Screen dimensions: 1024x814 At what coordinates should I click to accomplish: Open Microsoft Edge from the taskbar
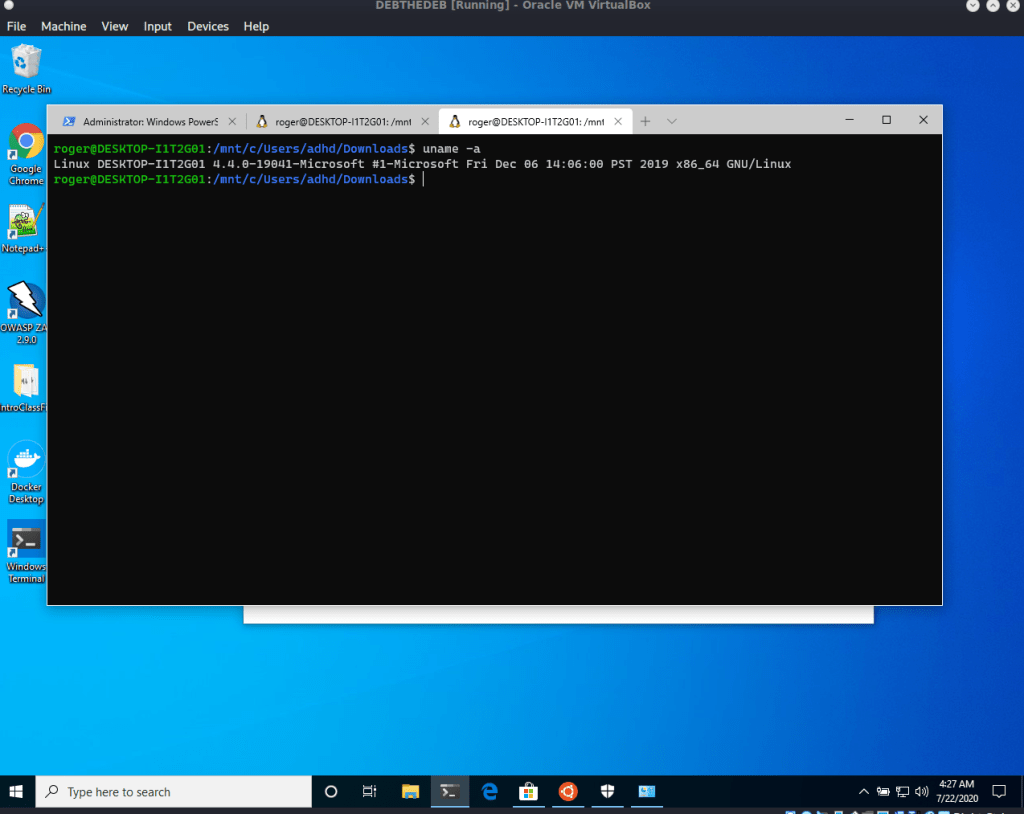click(490, 791)
